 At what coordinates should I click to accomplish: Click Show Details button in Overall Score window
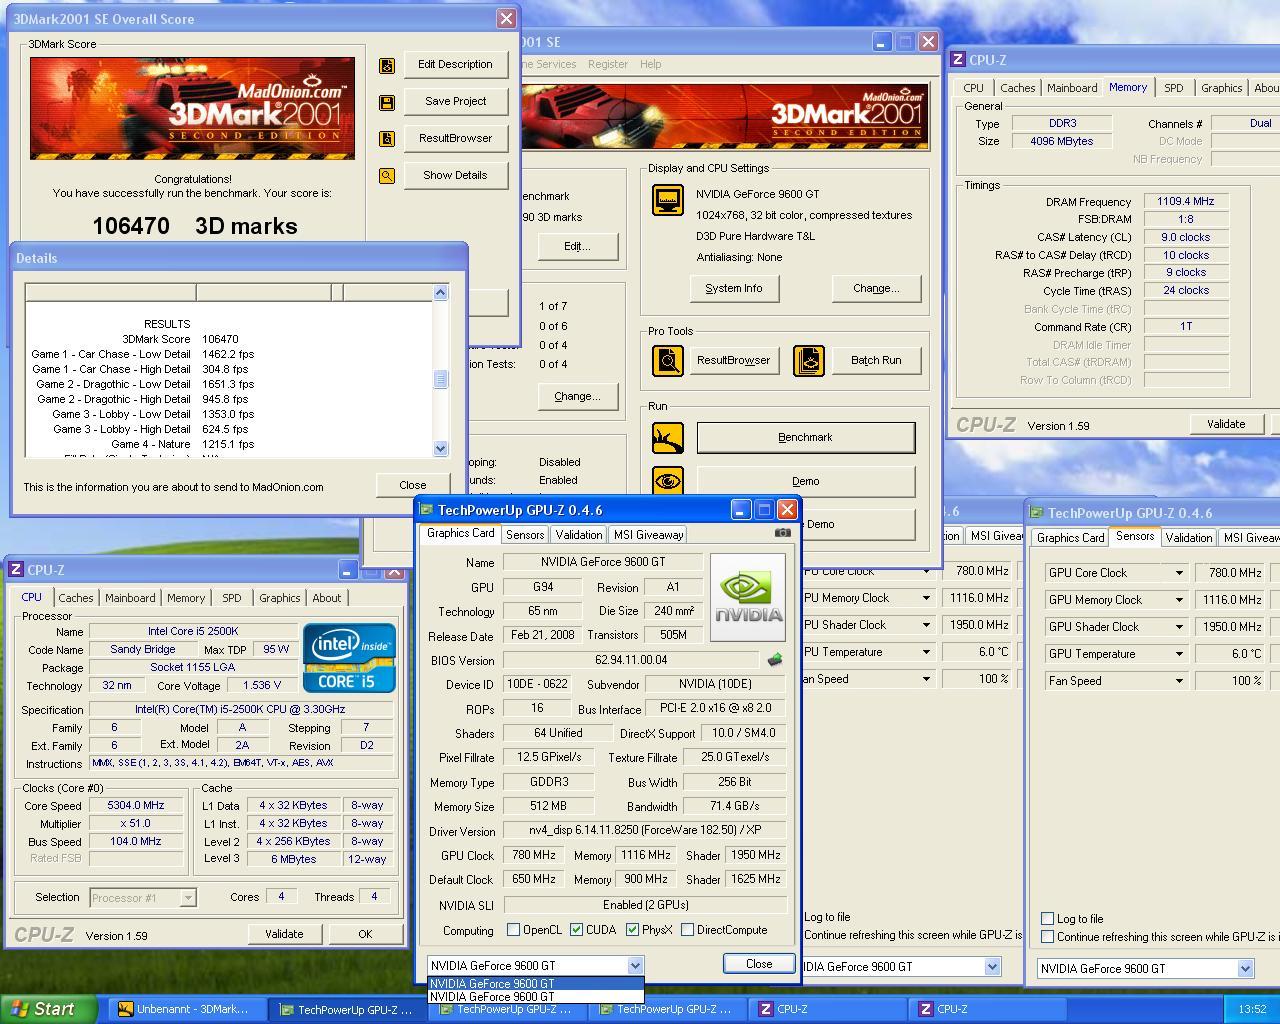(x=455, y=175)
